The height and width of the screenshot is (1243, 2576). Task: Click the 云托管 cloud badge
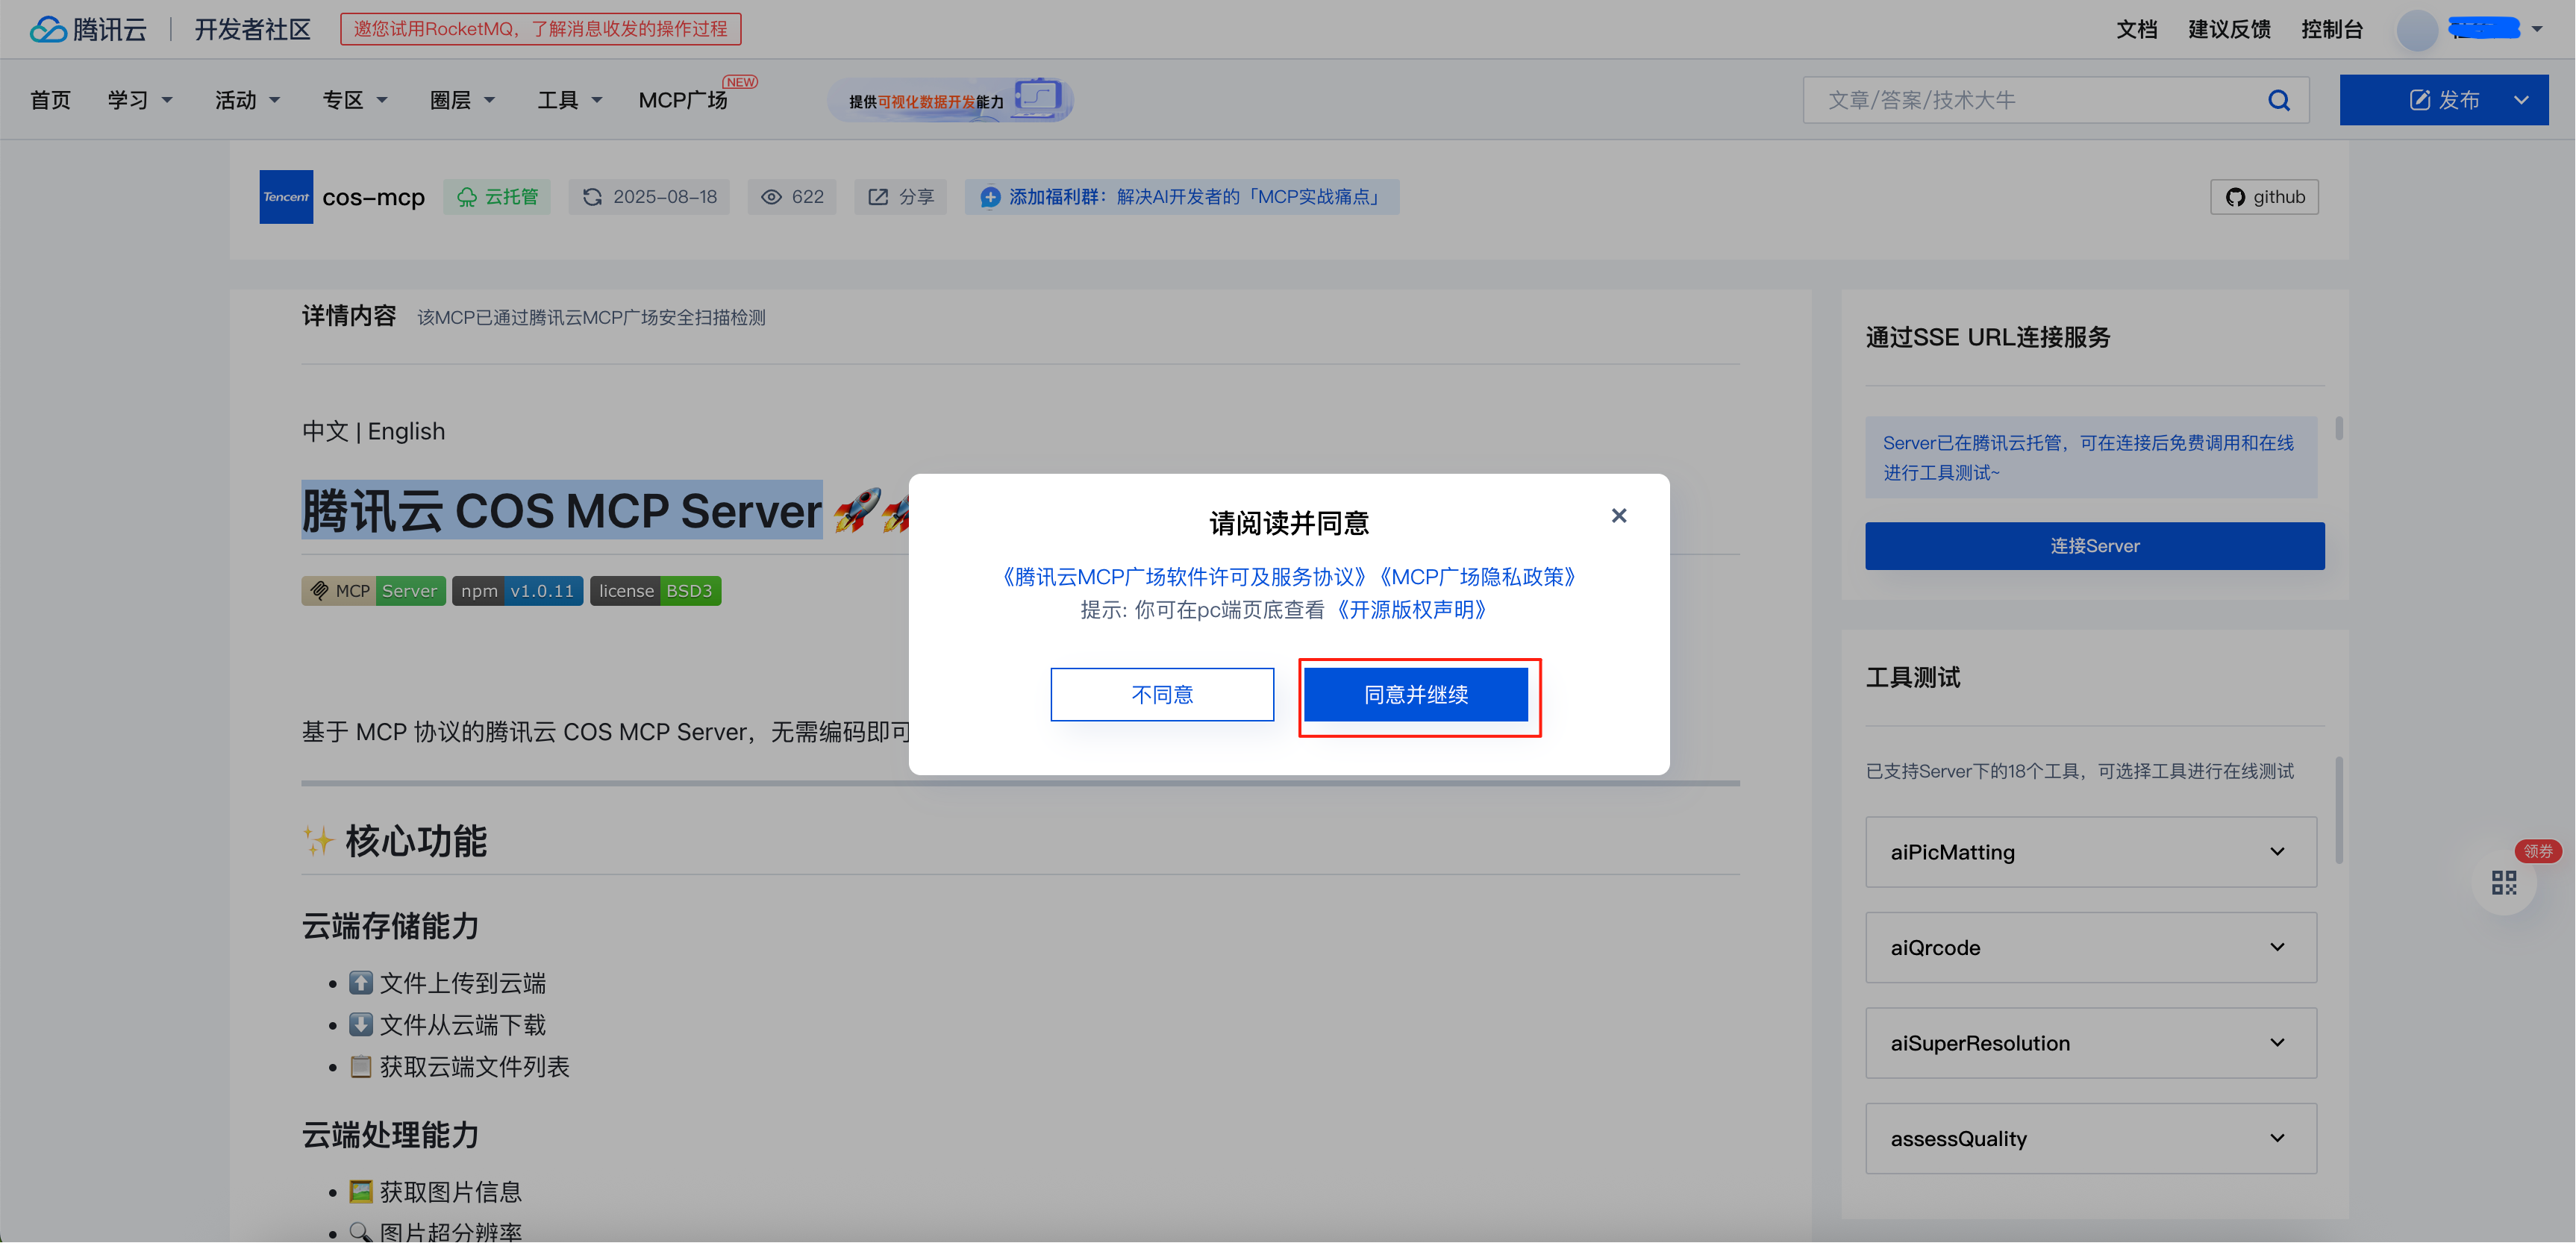497,197
